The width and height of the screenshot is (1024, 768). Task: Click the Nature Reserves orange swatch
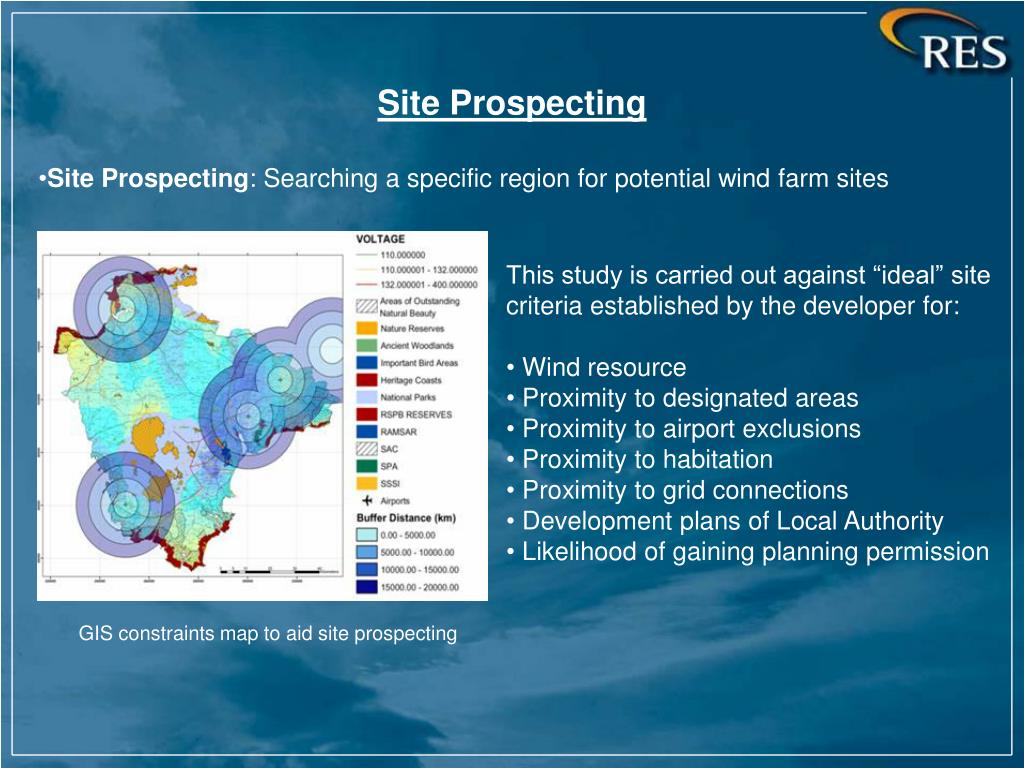pyautogui.click(x=367, y=328)
